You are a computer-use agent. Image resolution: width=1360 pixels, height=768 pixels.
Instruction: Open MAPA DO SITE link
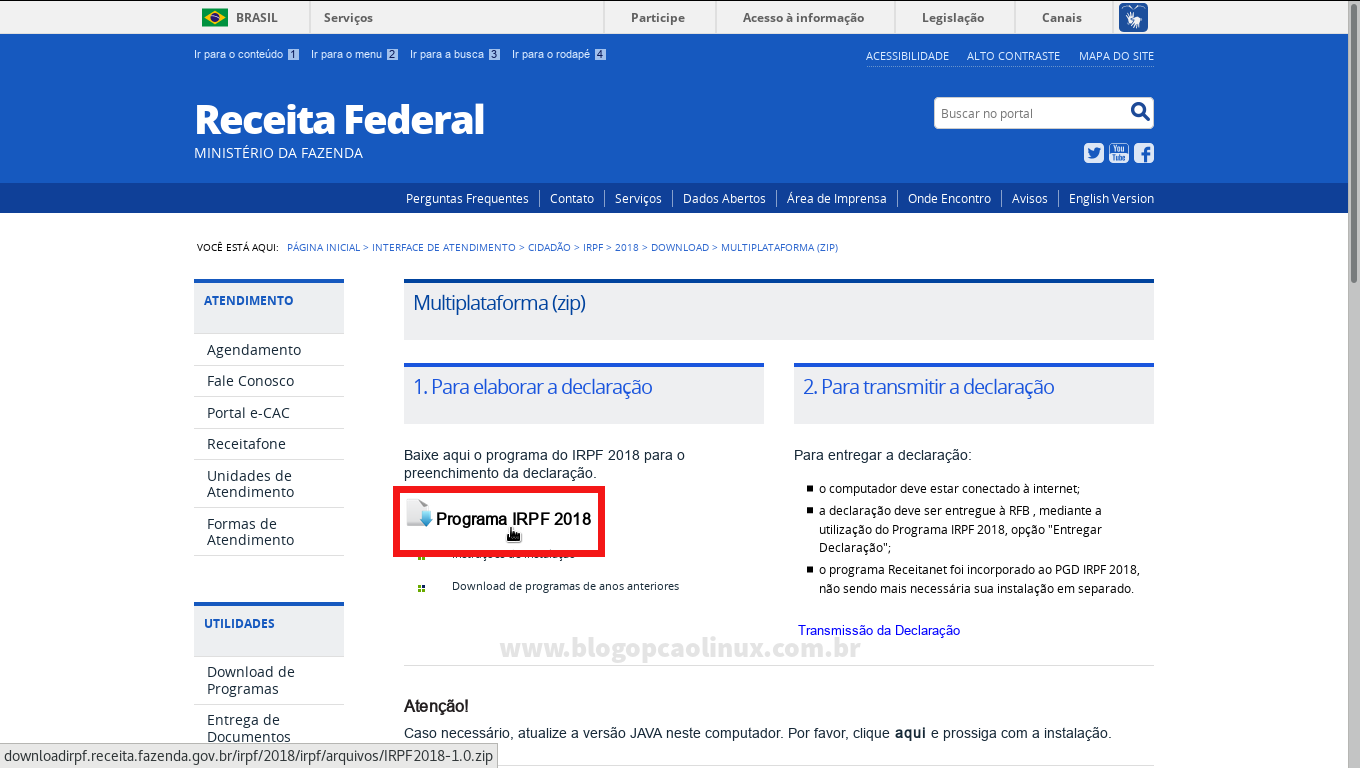pyautogui.click(x=1116, y=56)
